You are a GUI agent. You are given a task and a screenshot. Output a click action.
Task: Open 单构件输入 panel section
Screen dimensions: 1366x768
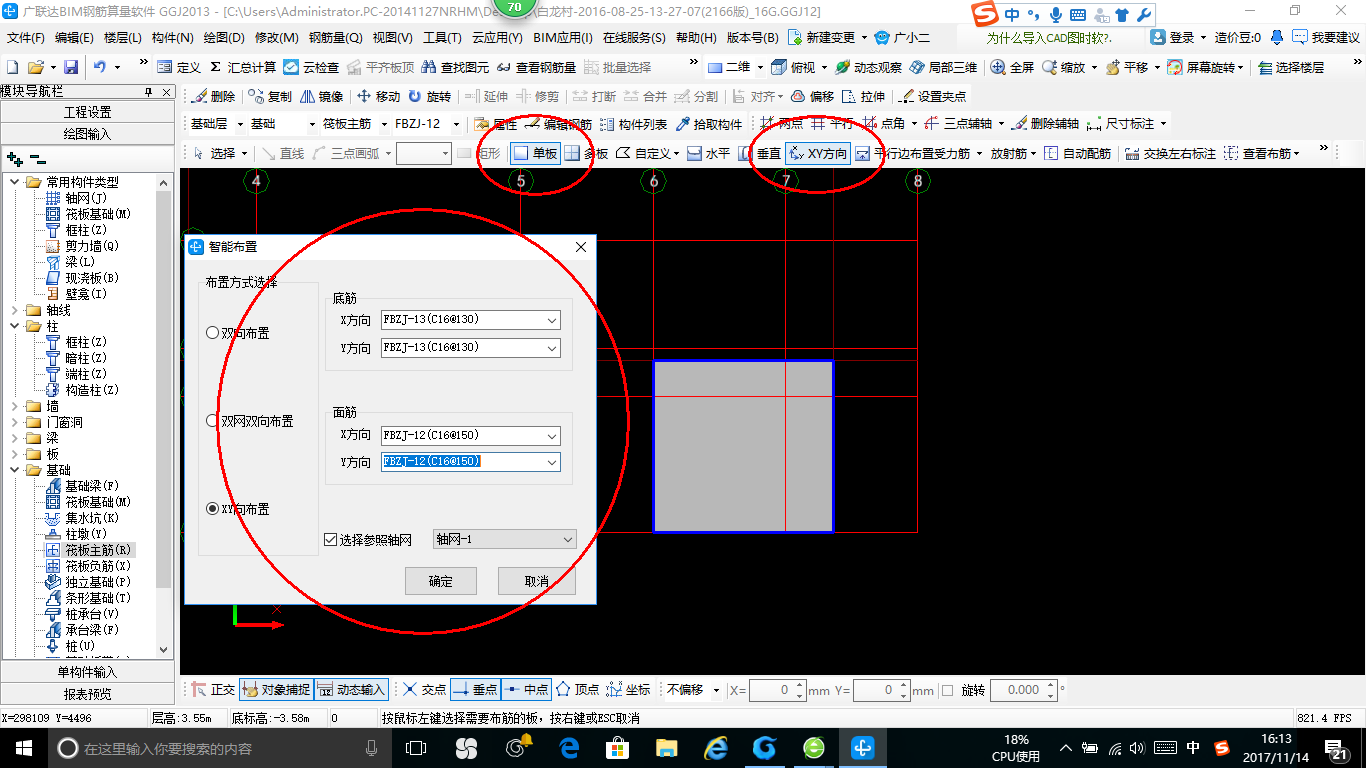[x=88, y=672]
